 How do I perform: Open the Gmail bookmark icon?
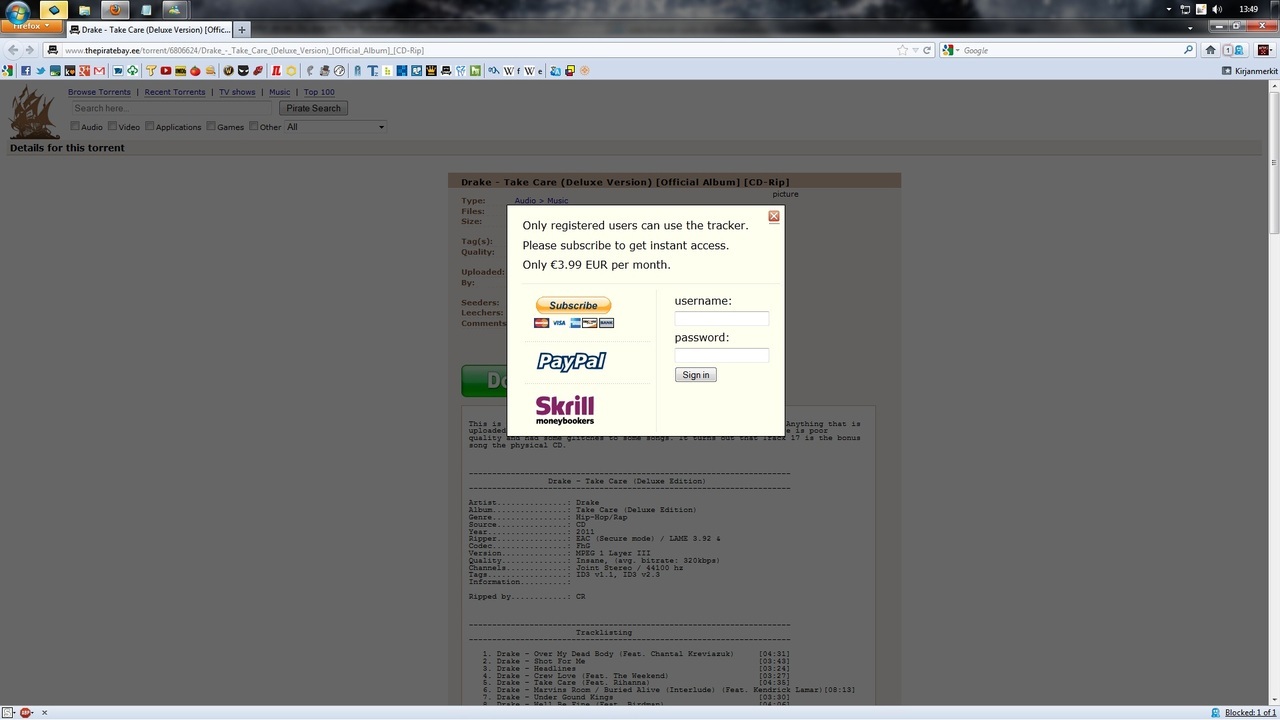[x=99, y=71]
